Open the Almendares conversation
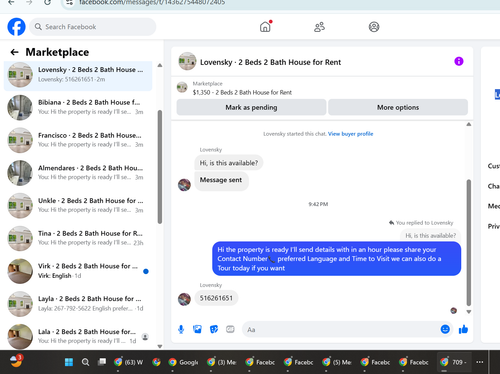 [x=78, y=173]
